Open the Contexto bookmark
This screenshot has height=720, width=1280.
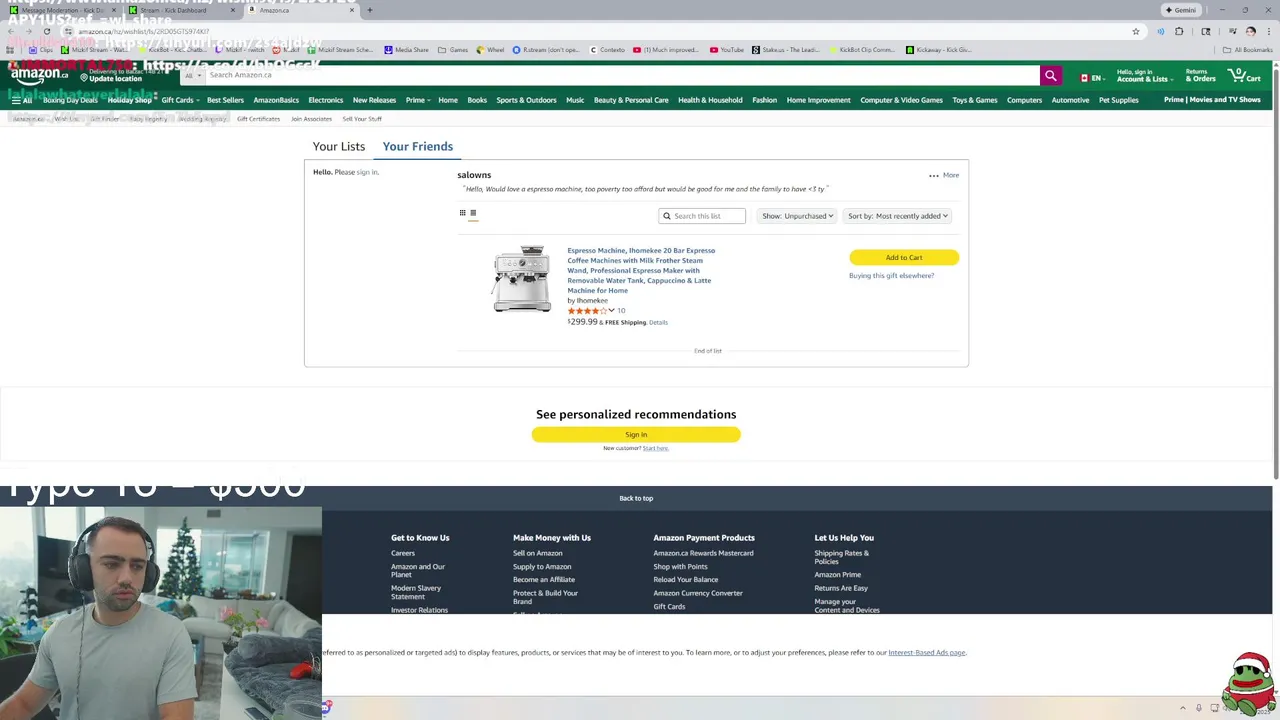coord(608,50)
